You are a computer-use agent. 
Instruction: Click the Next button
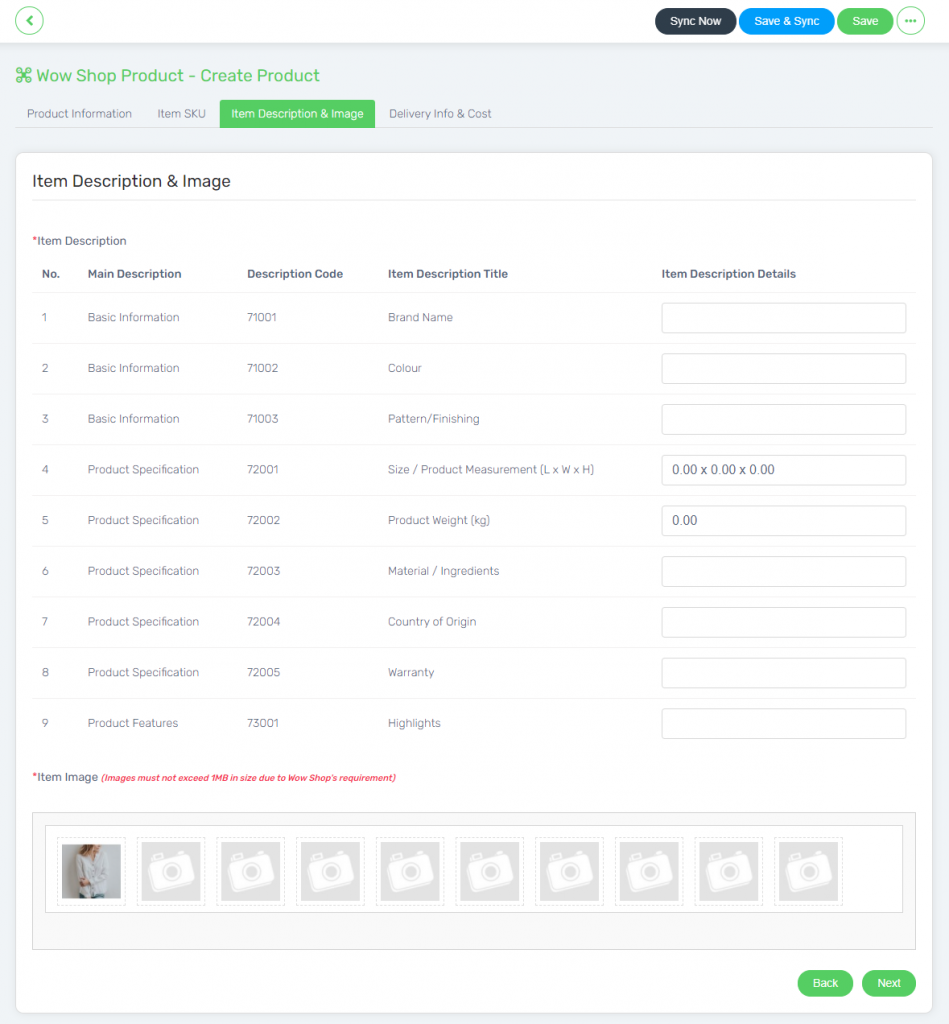888,983
